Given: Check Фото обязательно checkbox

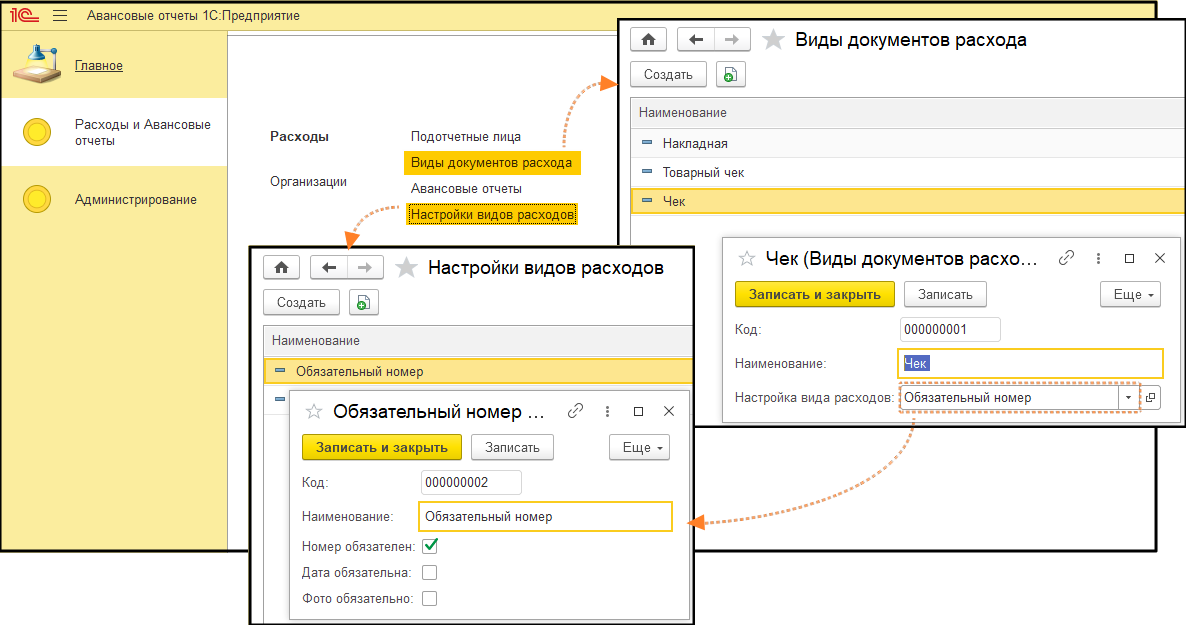Looking at the screenshot, I should click(430, 598).
